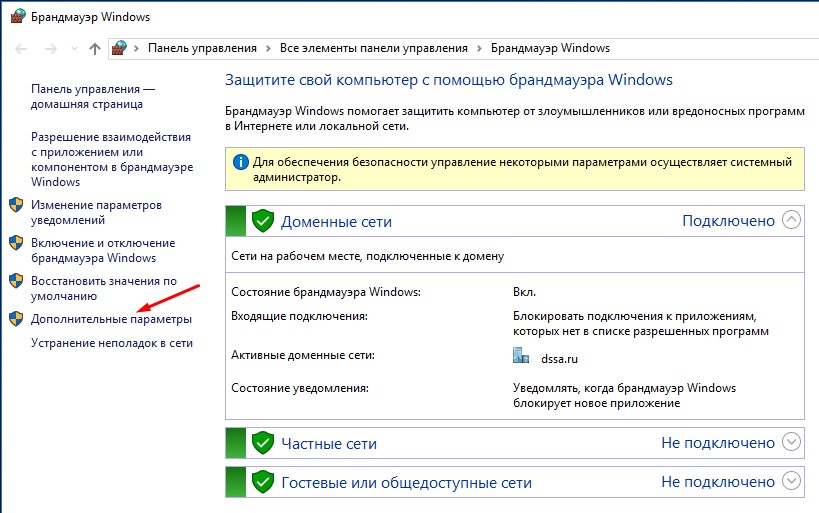The image size is (819, 513).
Task: Click green shield icon for Частные сети
Action: [x=262, y=442]
